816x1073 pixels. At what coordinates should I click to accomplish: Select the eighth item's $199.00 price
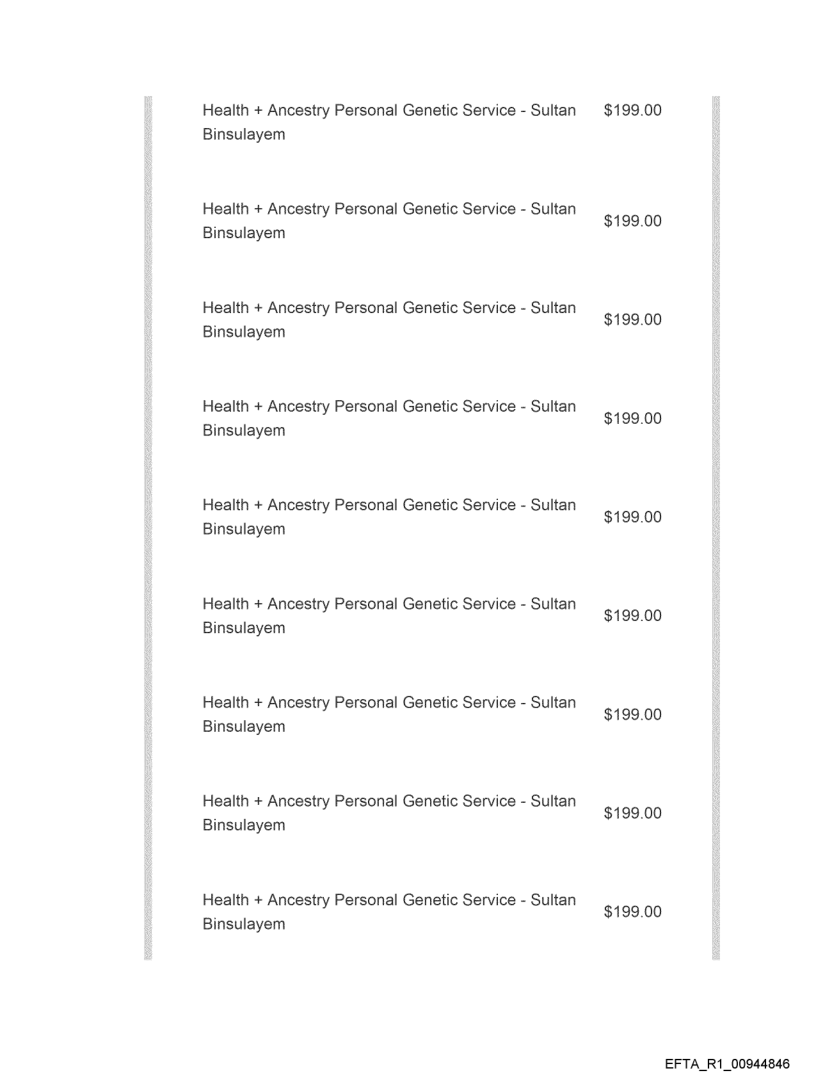click(632, 813)
